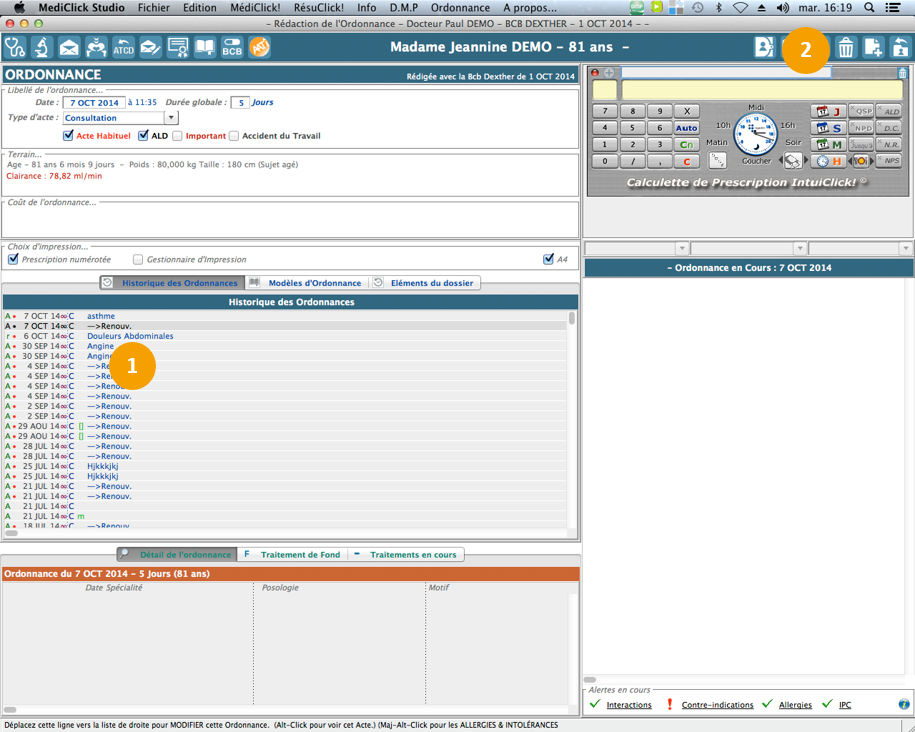
Task: Click the trash icon in top toolbar
Action: (846, 47)
